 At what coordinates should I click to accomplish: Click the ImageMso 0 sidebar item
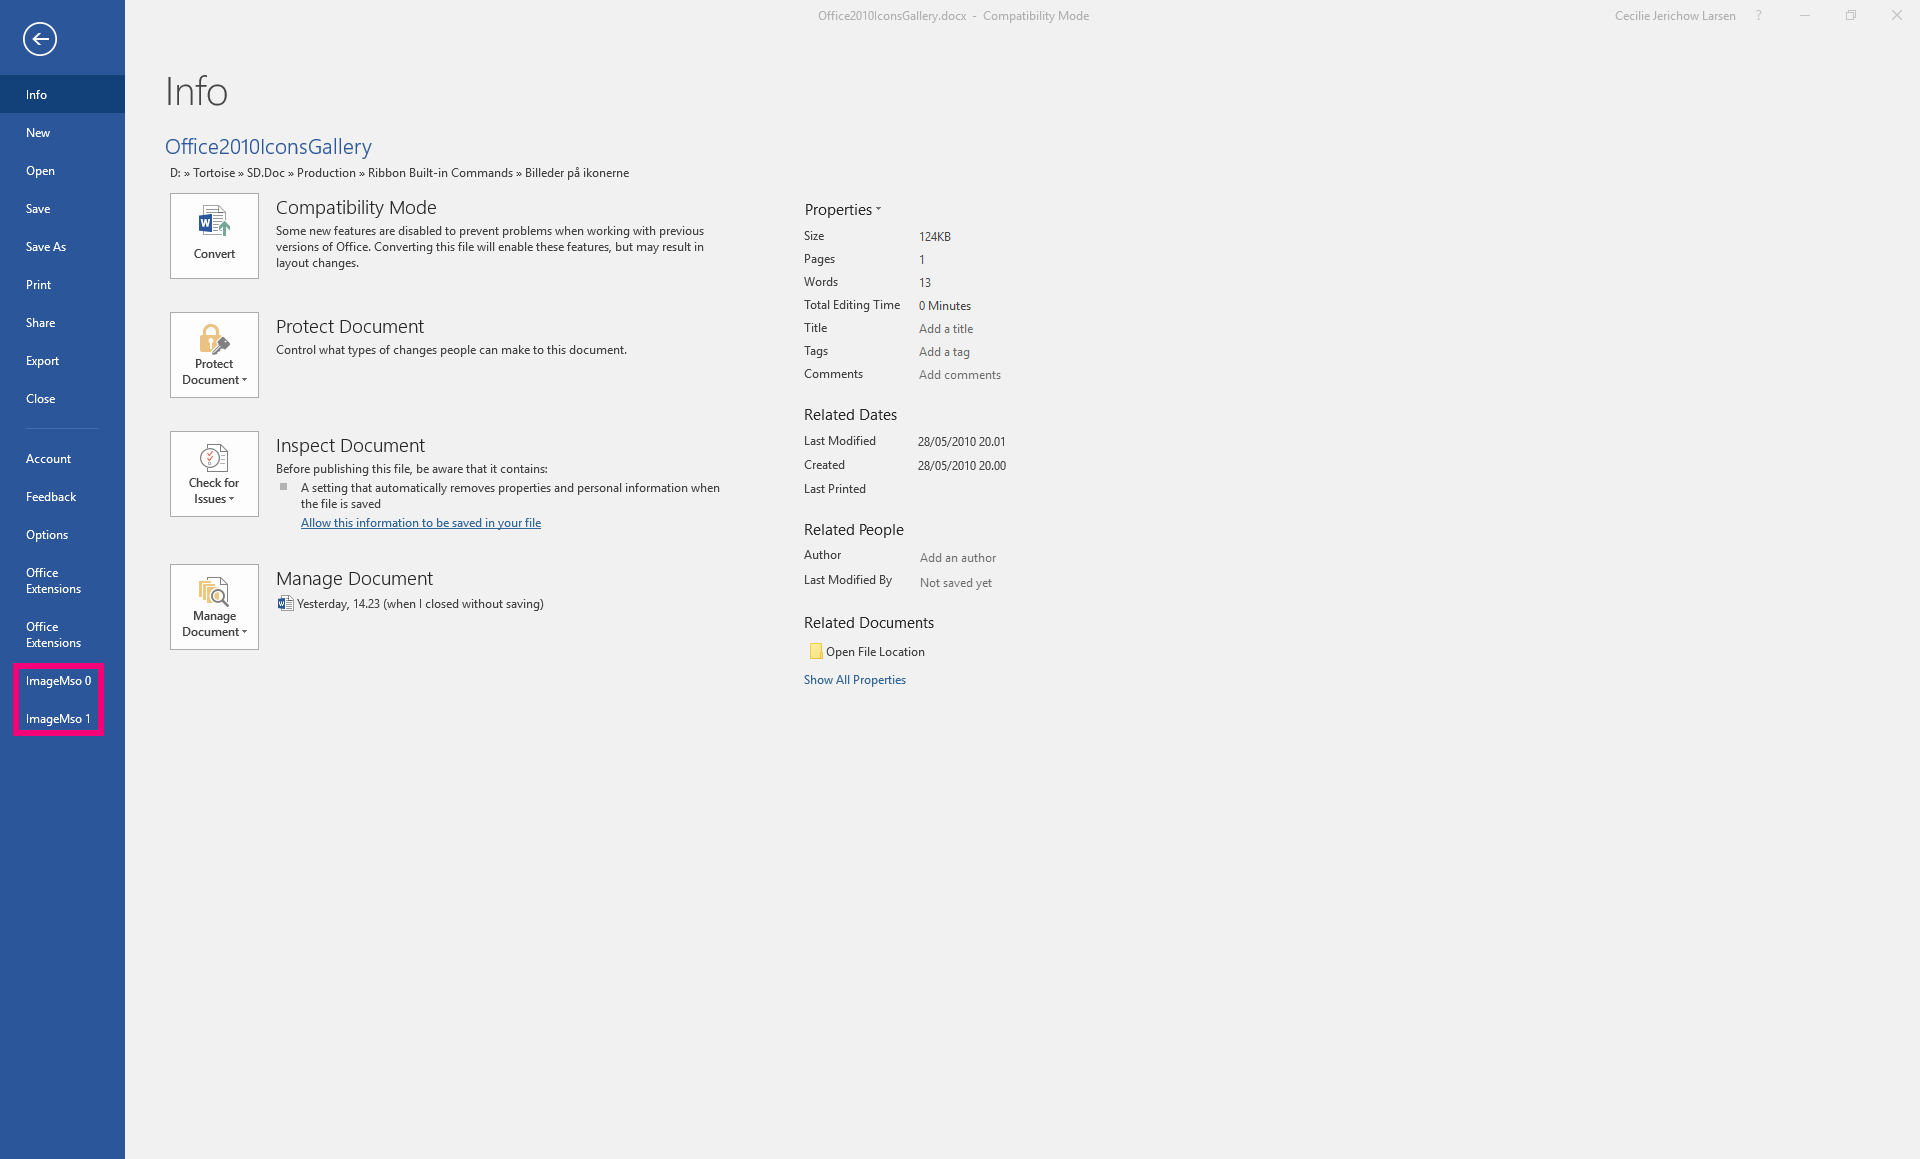point(62,680)
